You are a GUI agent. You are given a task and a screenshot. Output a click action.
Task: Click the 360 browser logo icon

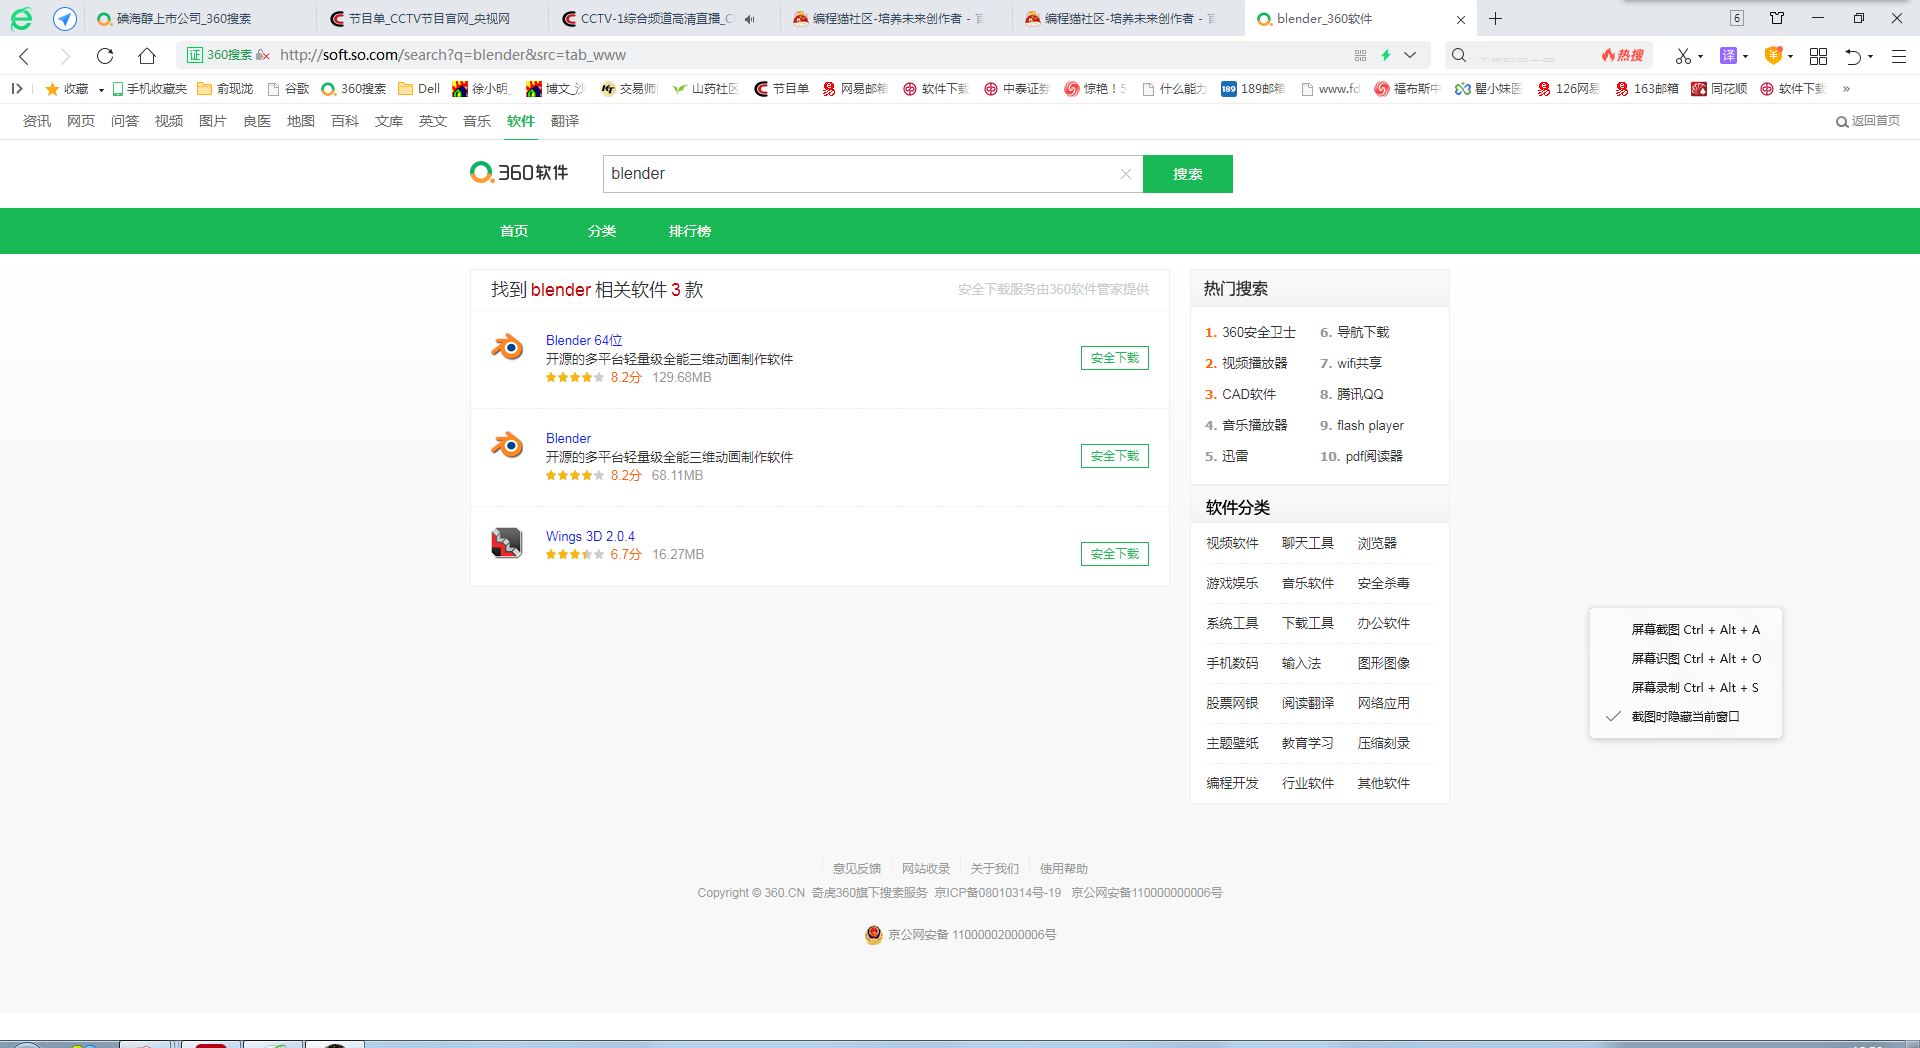(x=21, y=19)
